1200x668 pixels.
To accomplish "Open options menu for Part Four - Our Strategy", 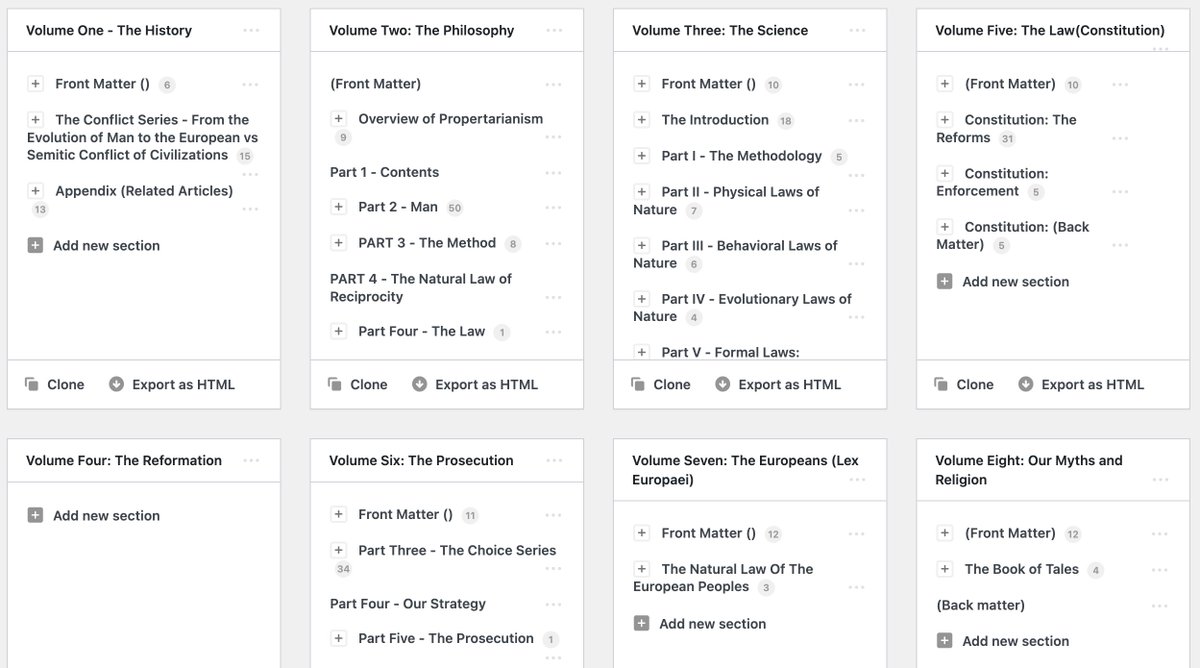I will 554,604.
